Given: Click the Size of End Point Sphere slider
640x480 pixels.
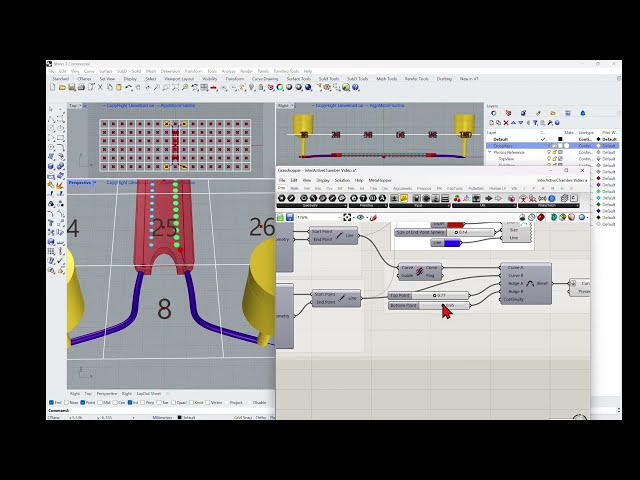Looking at the screenshot, I should coord(446,232).
